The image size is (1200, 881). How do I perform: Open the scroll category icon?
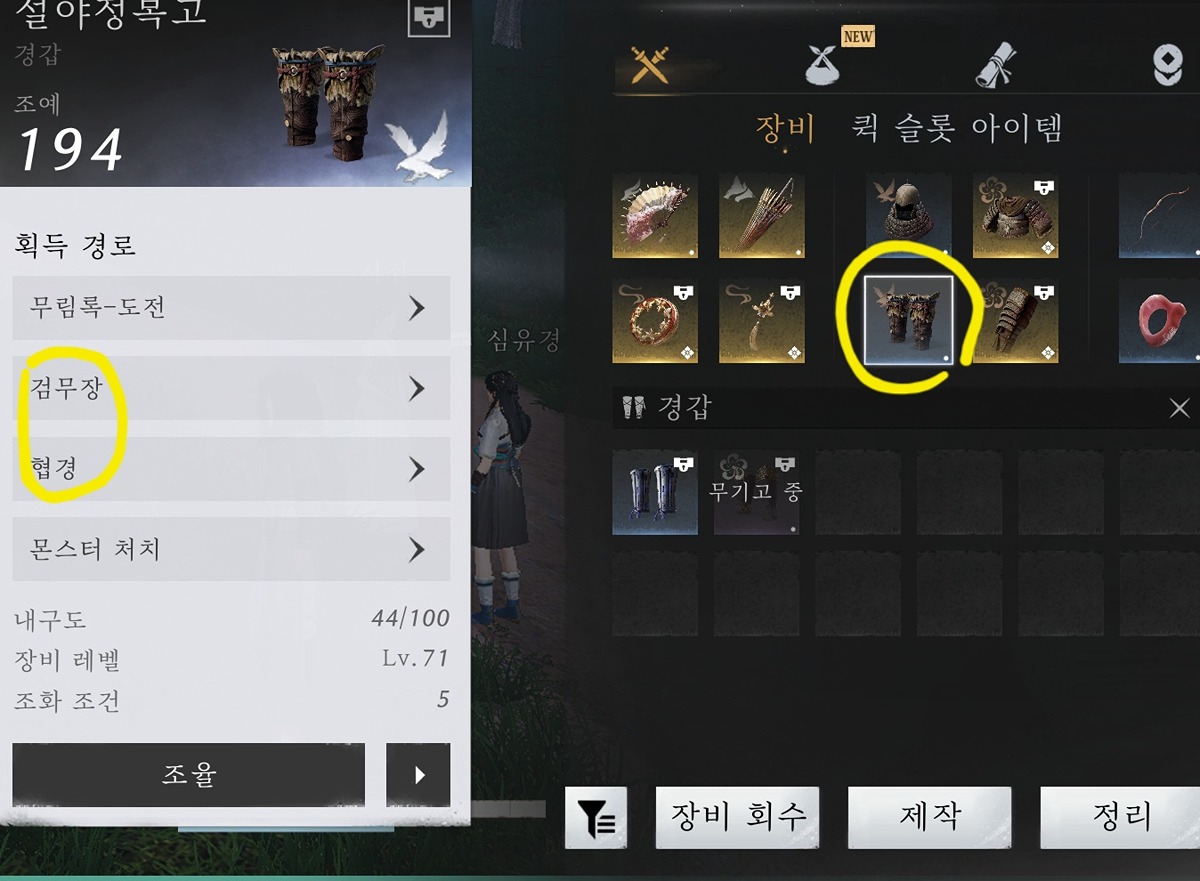[996, 63]
